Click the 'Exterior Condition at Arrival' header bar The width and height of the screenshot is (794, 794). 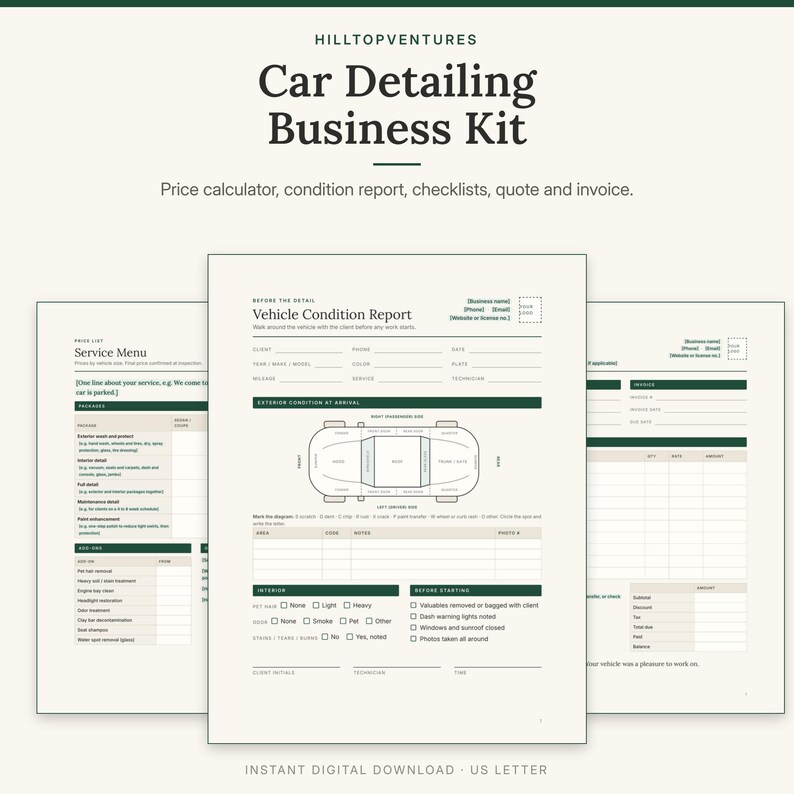(x=397, y=403)
